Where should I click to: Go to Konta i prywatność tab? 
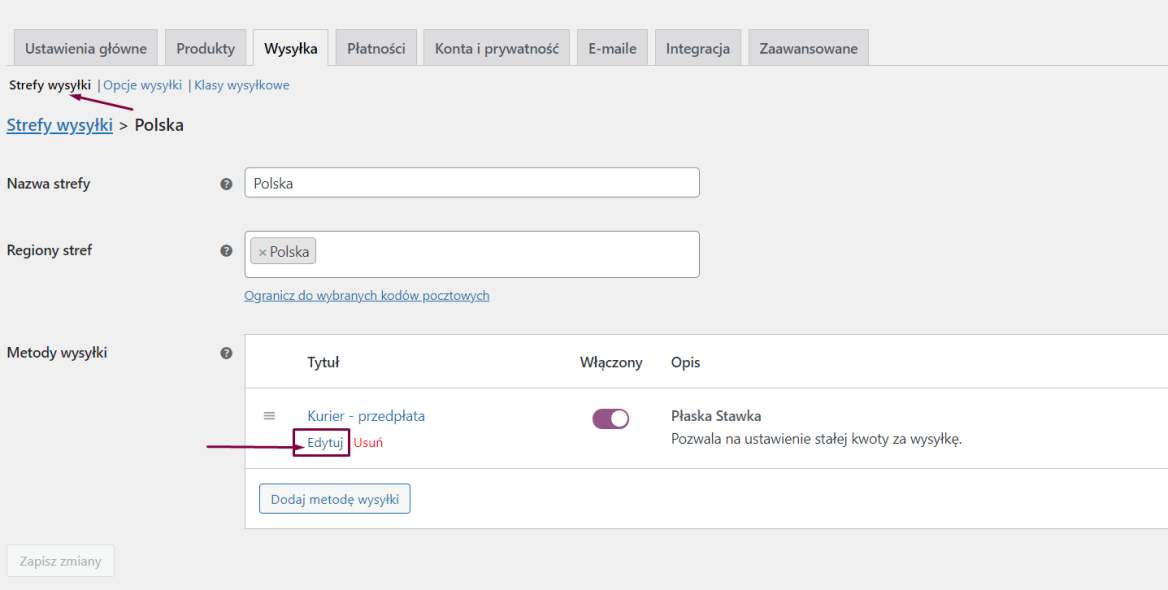(496, 48)
